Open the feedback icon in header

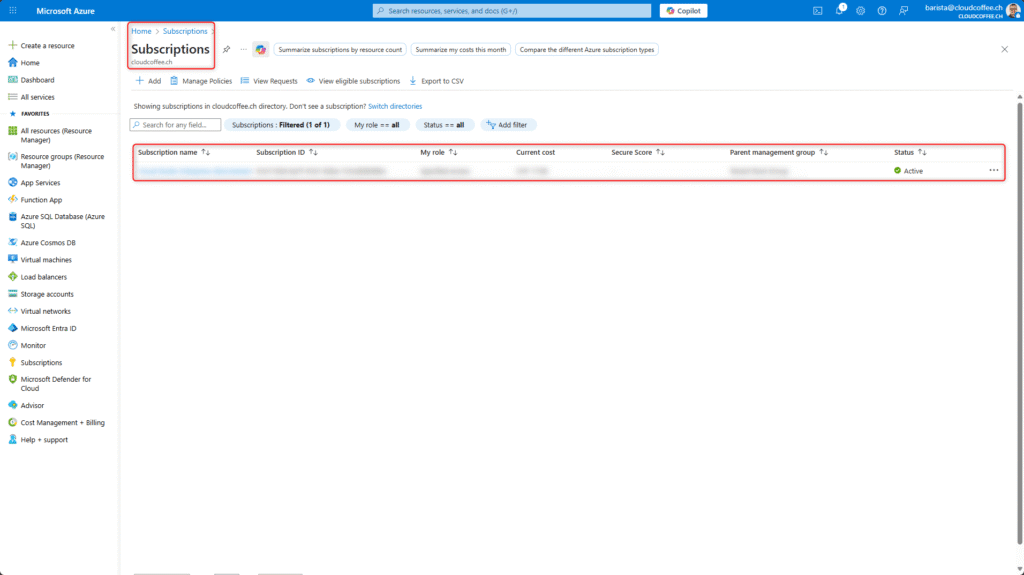(904, 10)
